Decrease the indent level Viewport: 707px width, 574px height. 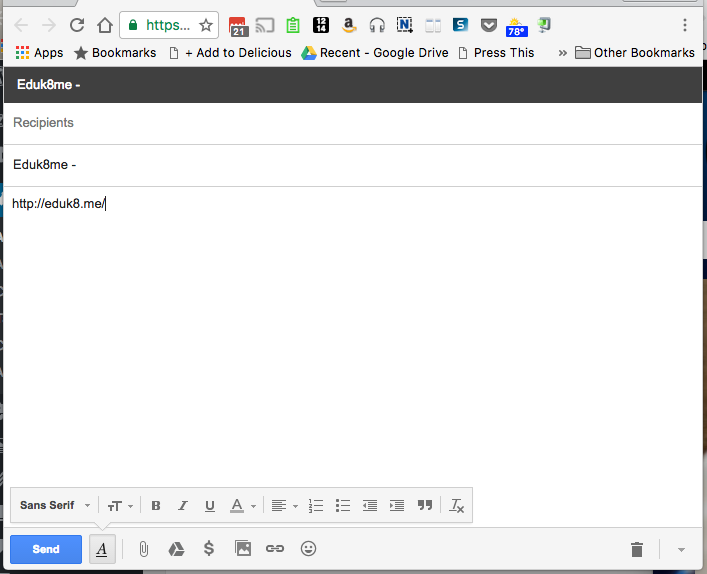(370, 506)
